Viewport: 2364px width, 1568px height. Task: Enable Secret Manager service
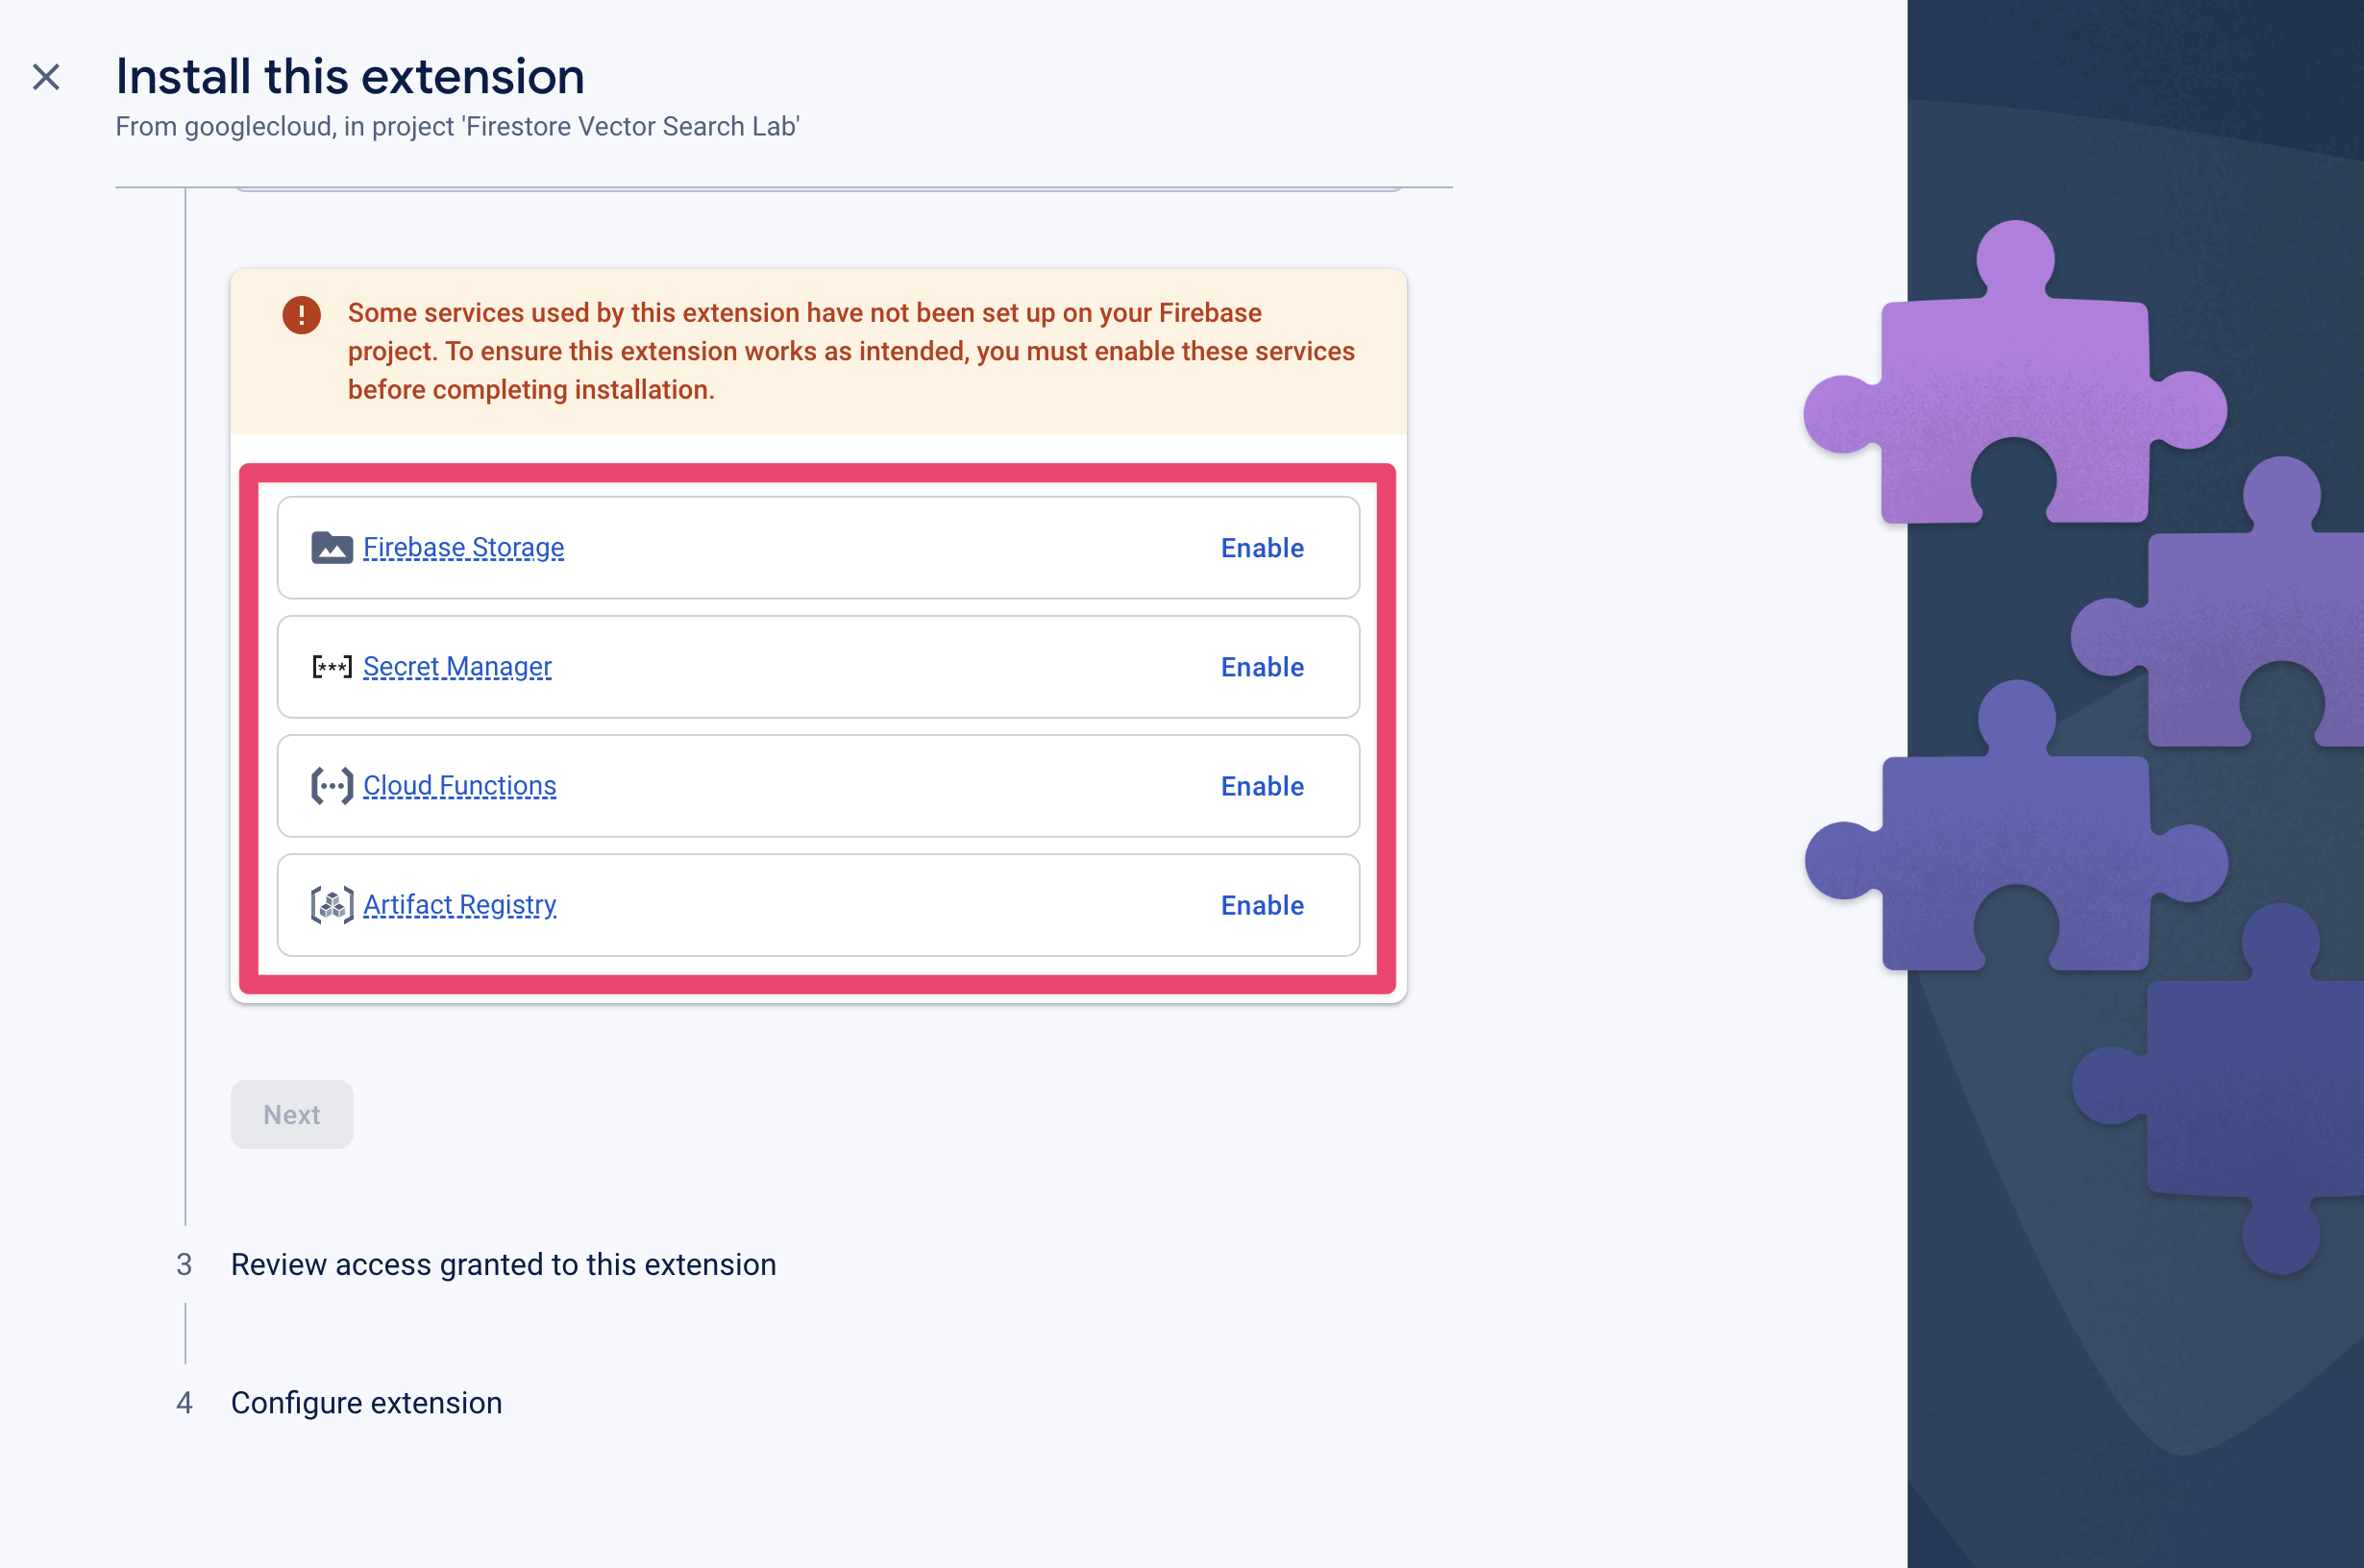click(x=1262, y=667)
